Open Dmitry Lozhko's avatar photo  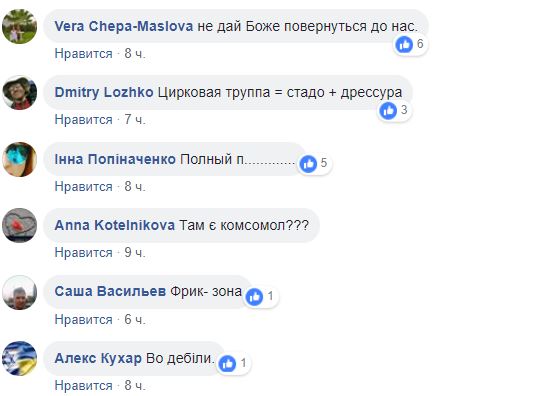19,93
